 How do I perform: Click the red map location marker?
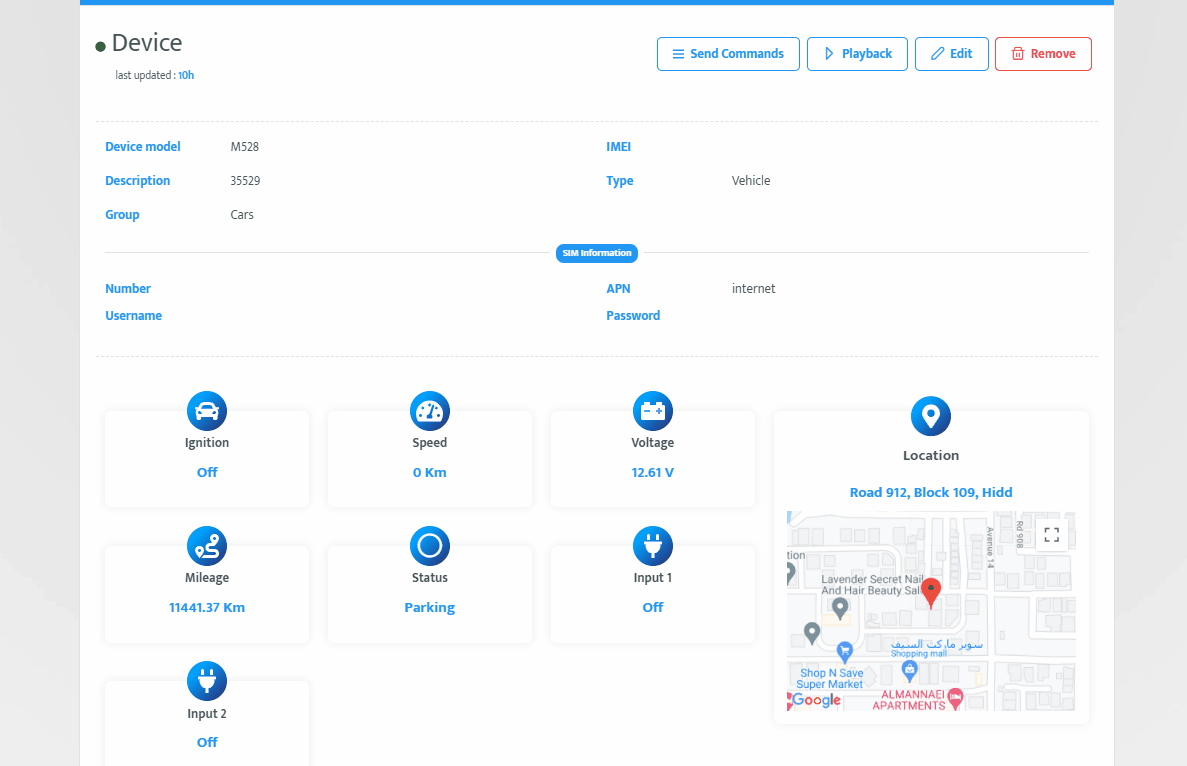pos(931,592)
